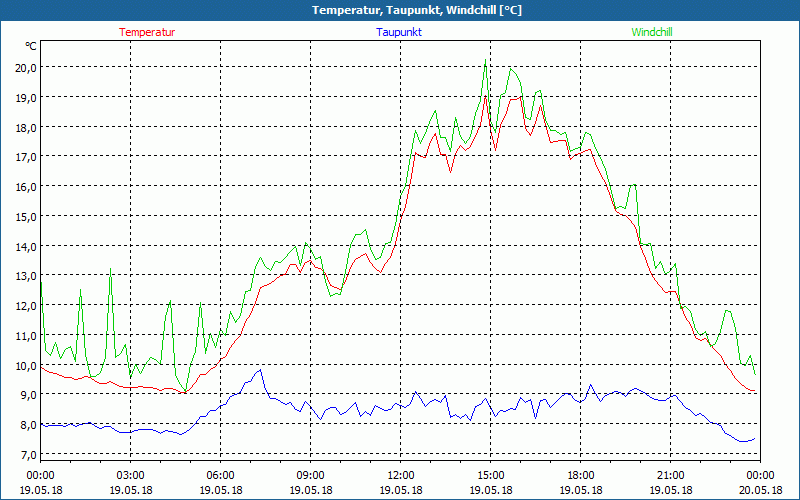The width and height of the screenshot is (800, 500).
Task: Click the 20.05.18 date label
Action: [760, 490]
